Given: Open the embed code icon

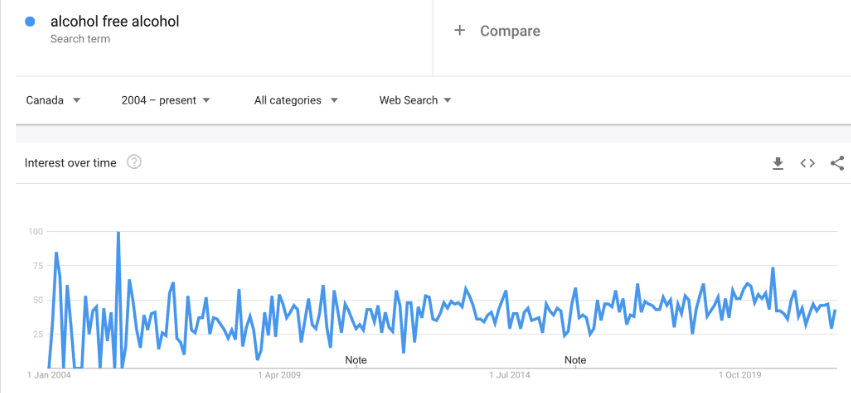Looking at the screenshot, I should 808,163.
